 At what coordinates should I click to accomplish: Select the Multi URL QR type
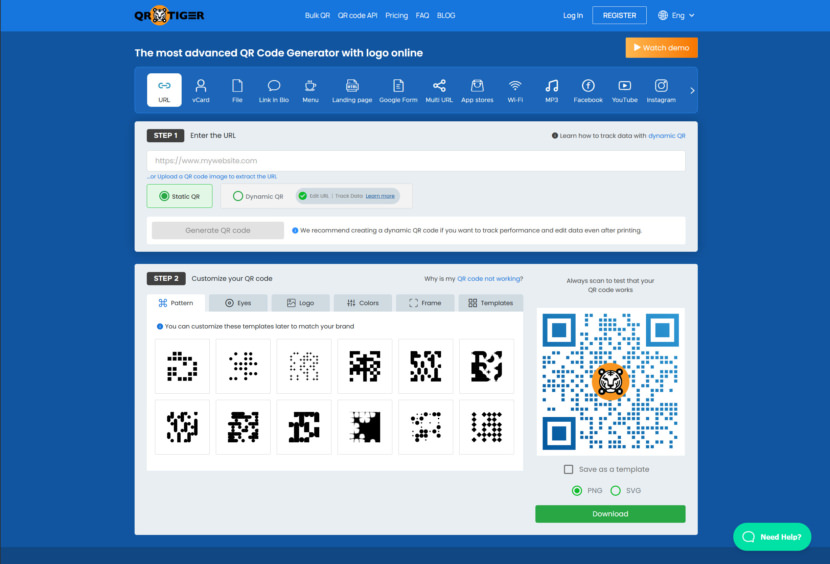[439, 91]
